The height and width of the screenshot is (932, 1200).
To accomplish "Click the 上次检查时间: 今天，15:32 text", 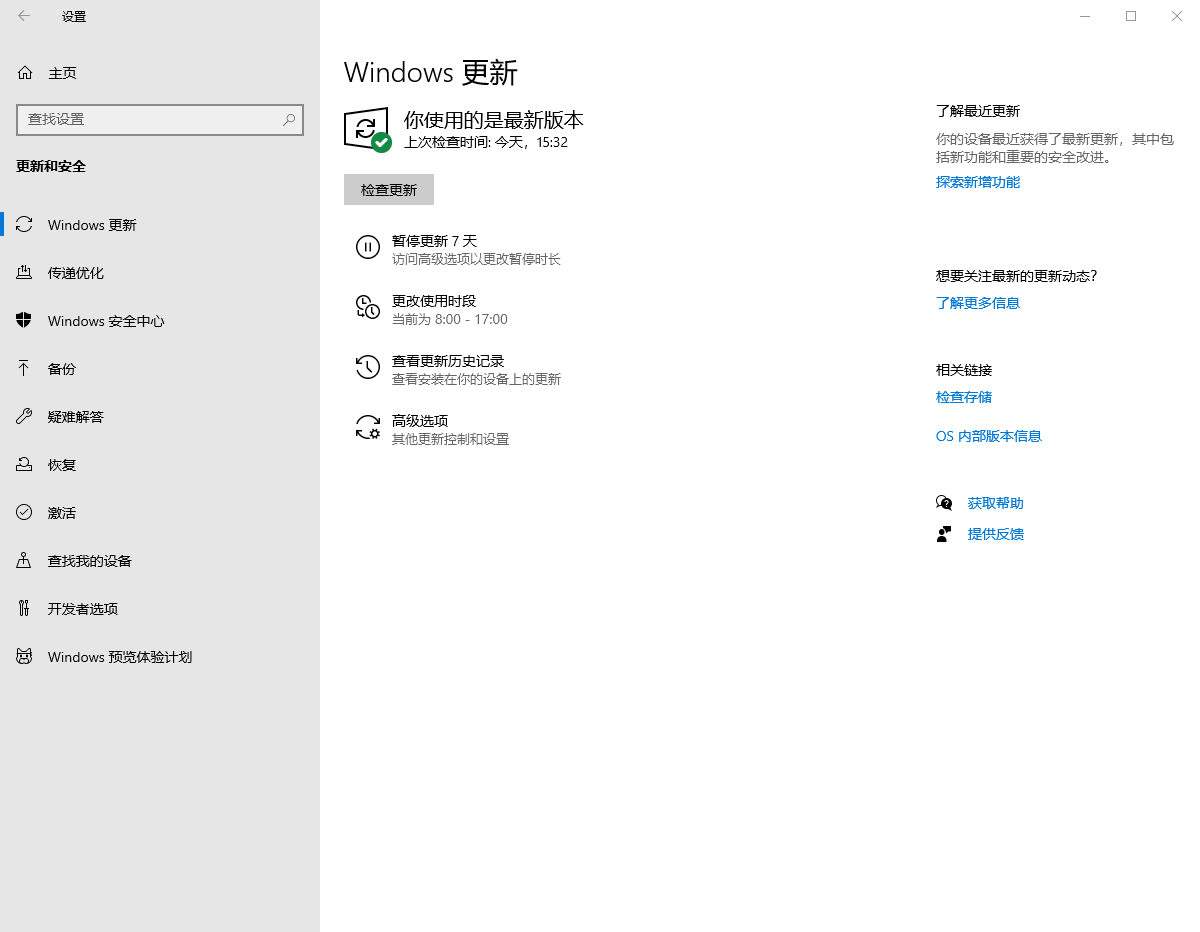I will click(486, 142).
